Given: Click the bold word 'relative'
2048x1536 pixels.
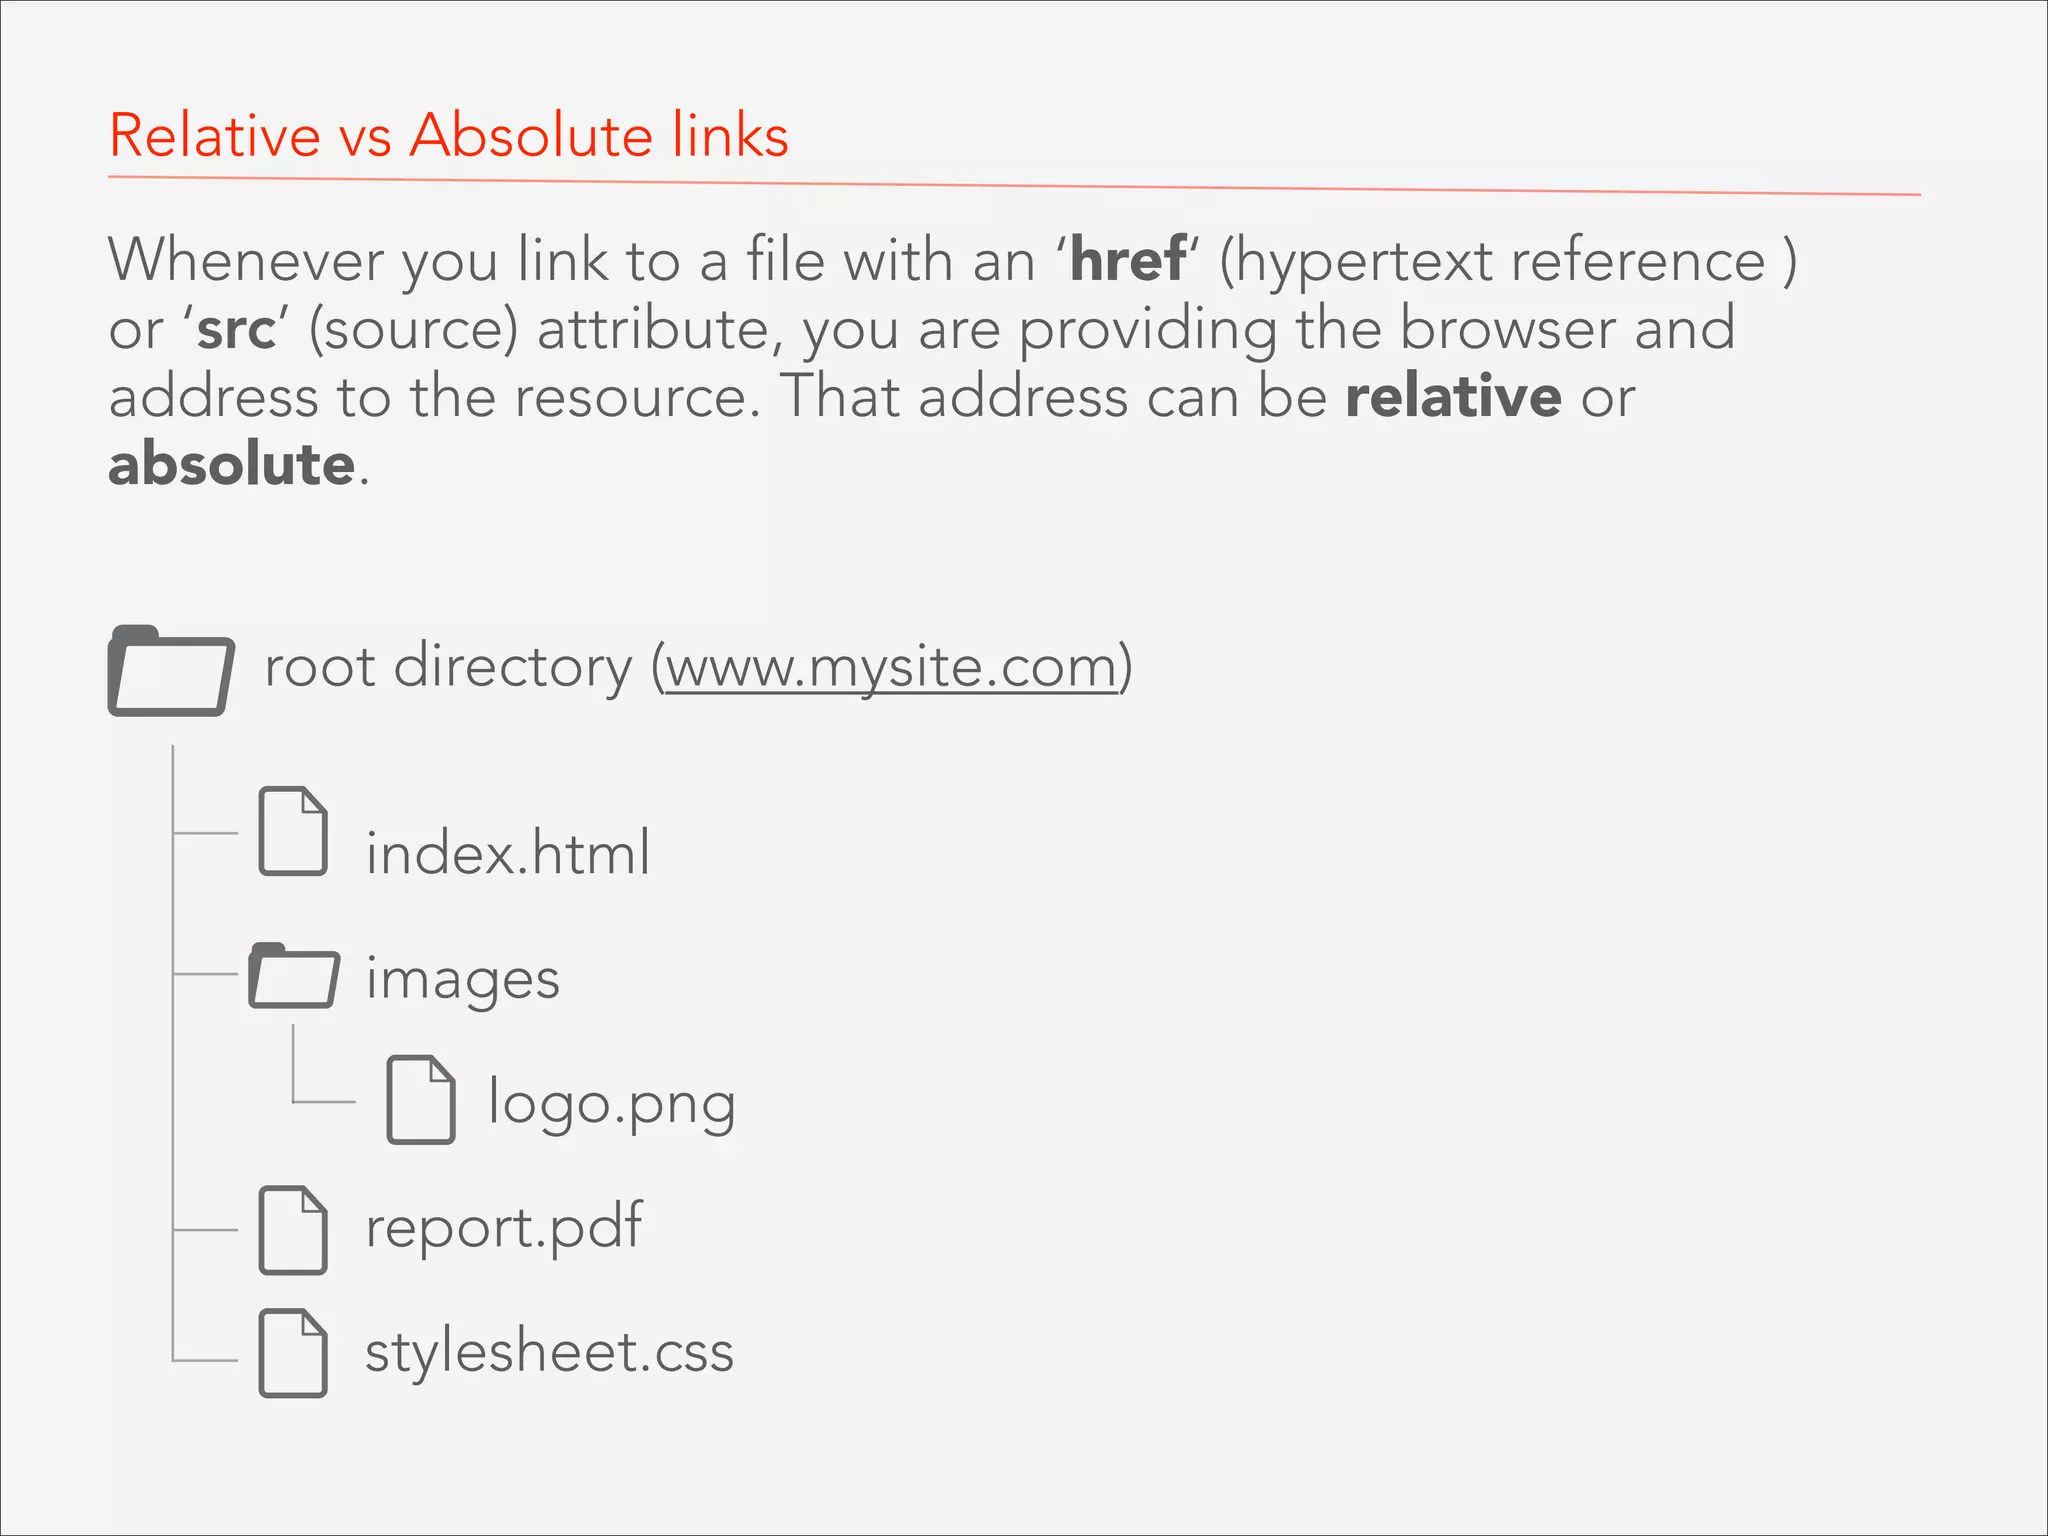Looking at the screenshot, I should click(1453, 396).
